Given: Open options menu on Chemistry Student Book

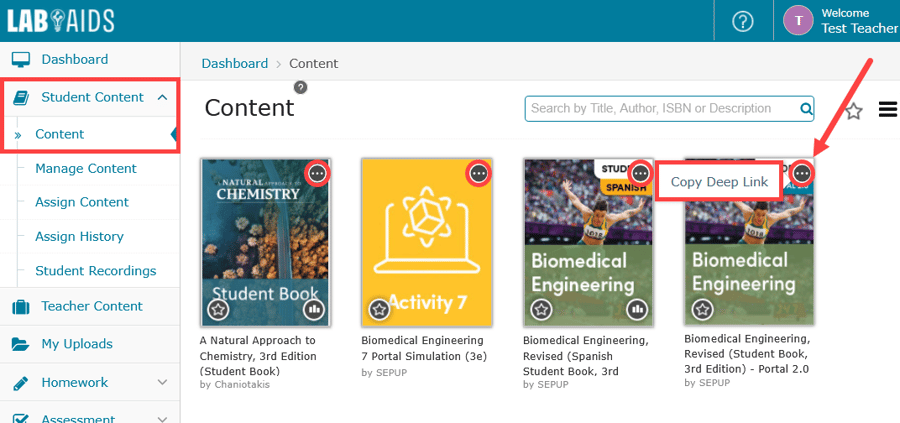Looking at the screenshot, I should pos(317,173).
